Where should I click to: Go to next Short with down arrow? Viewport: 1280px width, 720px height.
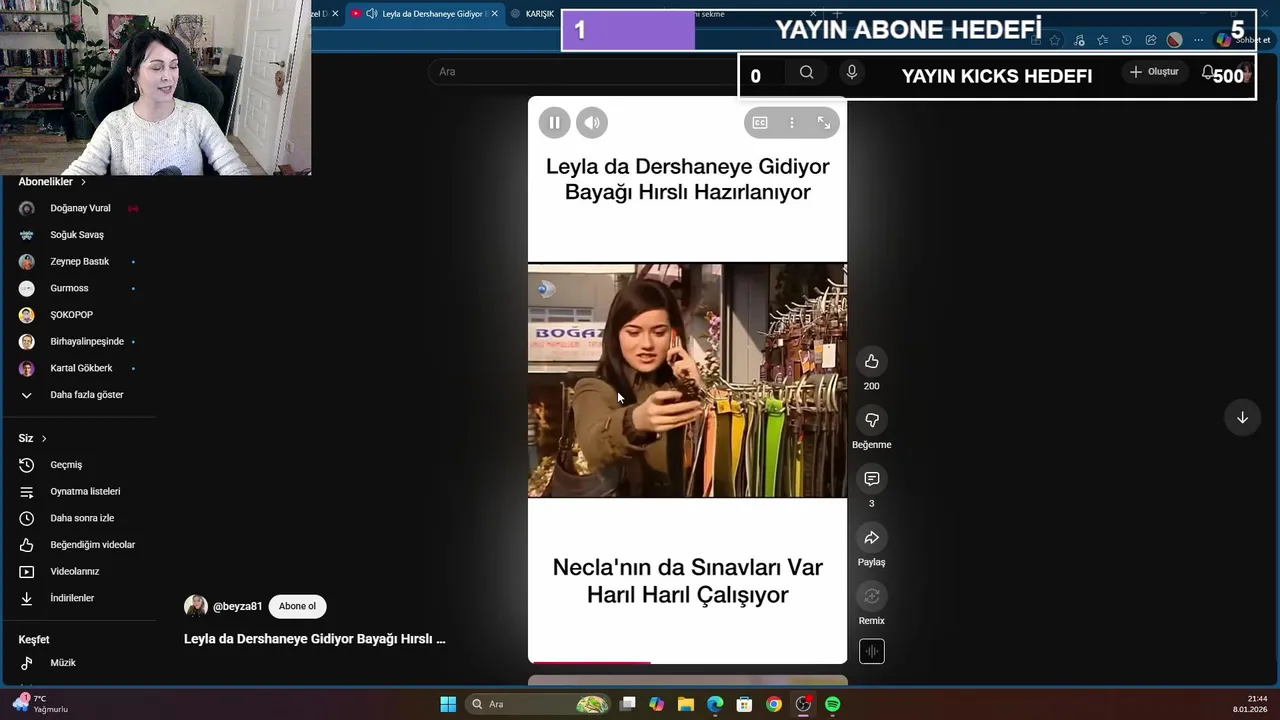click(x=1242, y=417)
